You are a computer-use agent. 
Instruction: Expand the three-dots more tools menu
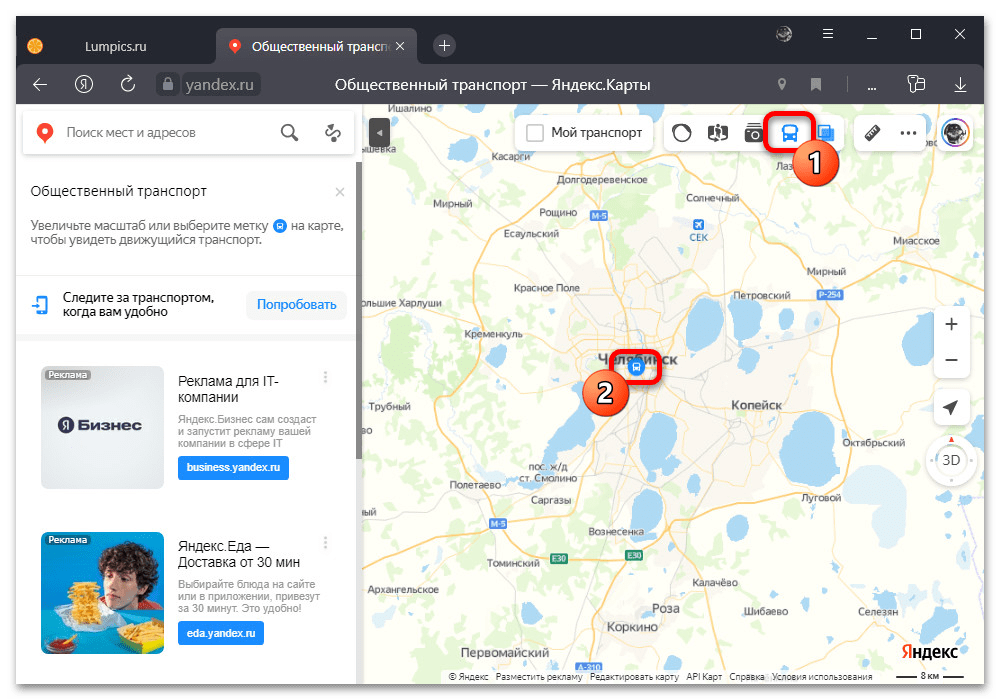(x=908, y=133)
